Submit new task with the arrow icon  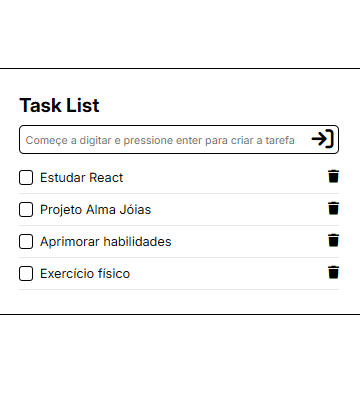(x=323, y=139)
